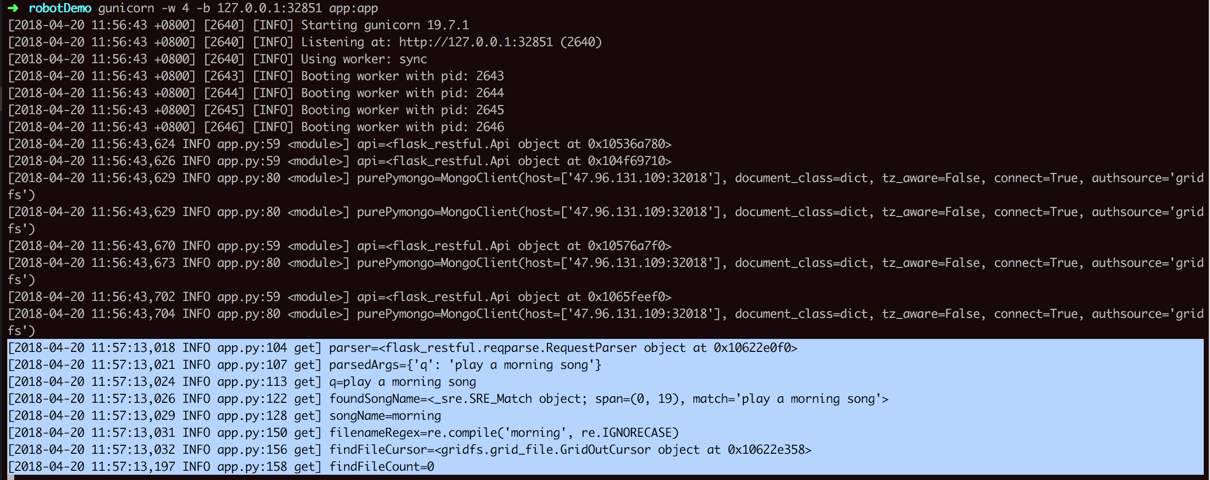Viewport: 1210px width, 480px height.
Task: Click the robotDemo directory name in prompt
Action: click(60, 8)
